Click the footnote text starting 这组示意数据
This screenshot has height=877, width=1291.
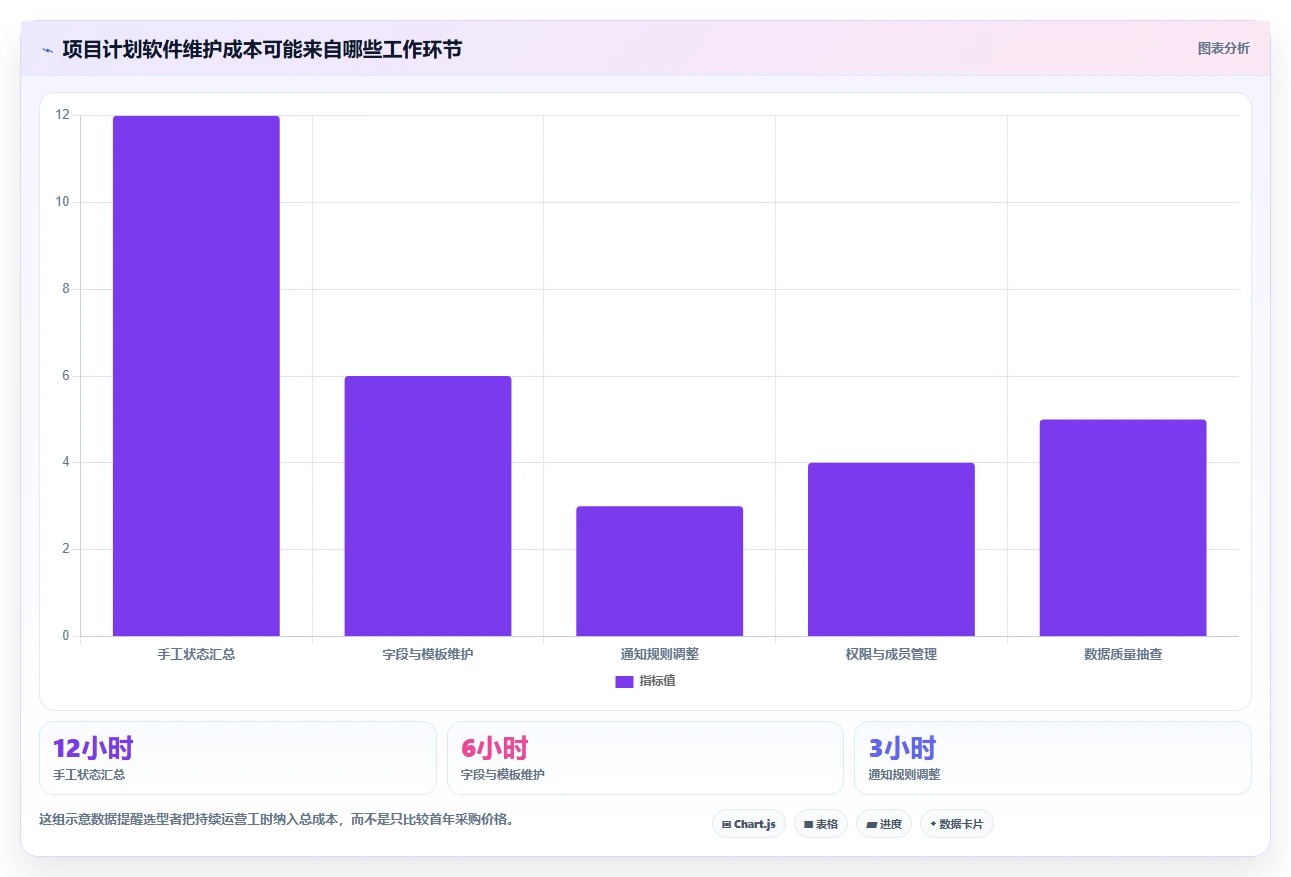click(277, 819)
